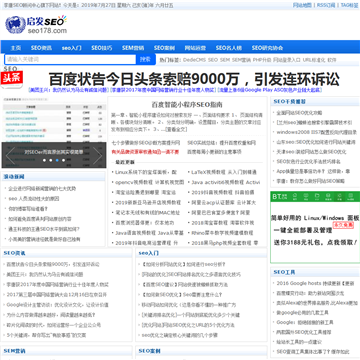360x360 pixels.
Task: Open the SEO资讯 section heading above news list
Action: tap(15, 253)
